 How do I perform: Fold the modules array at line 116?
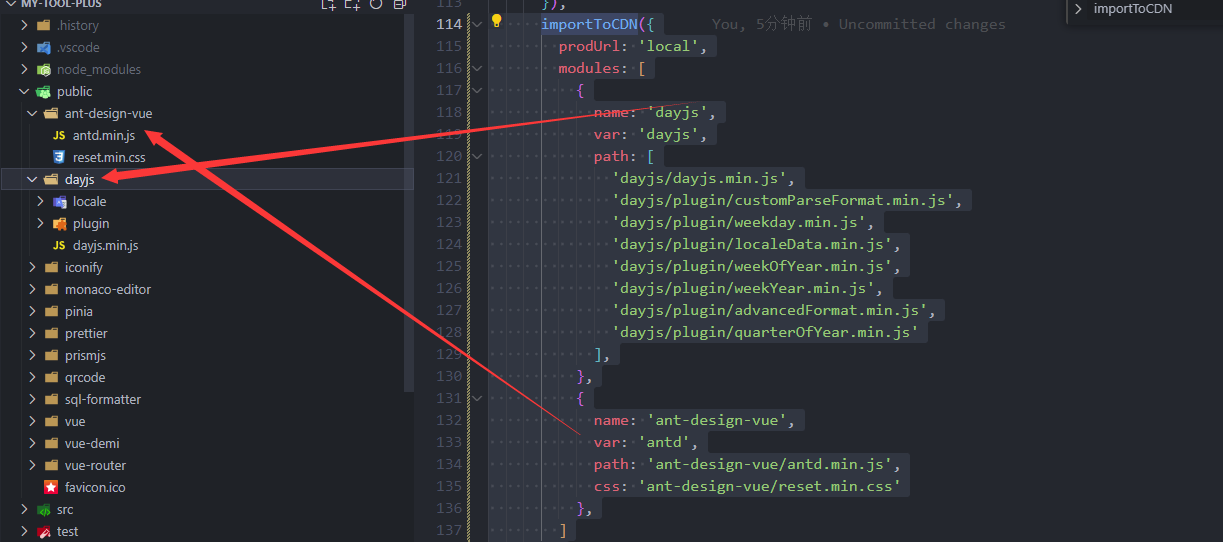tap(476, 68)
